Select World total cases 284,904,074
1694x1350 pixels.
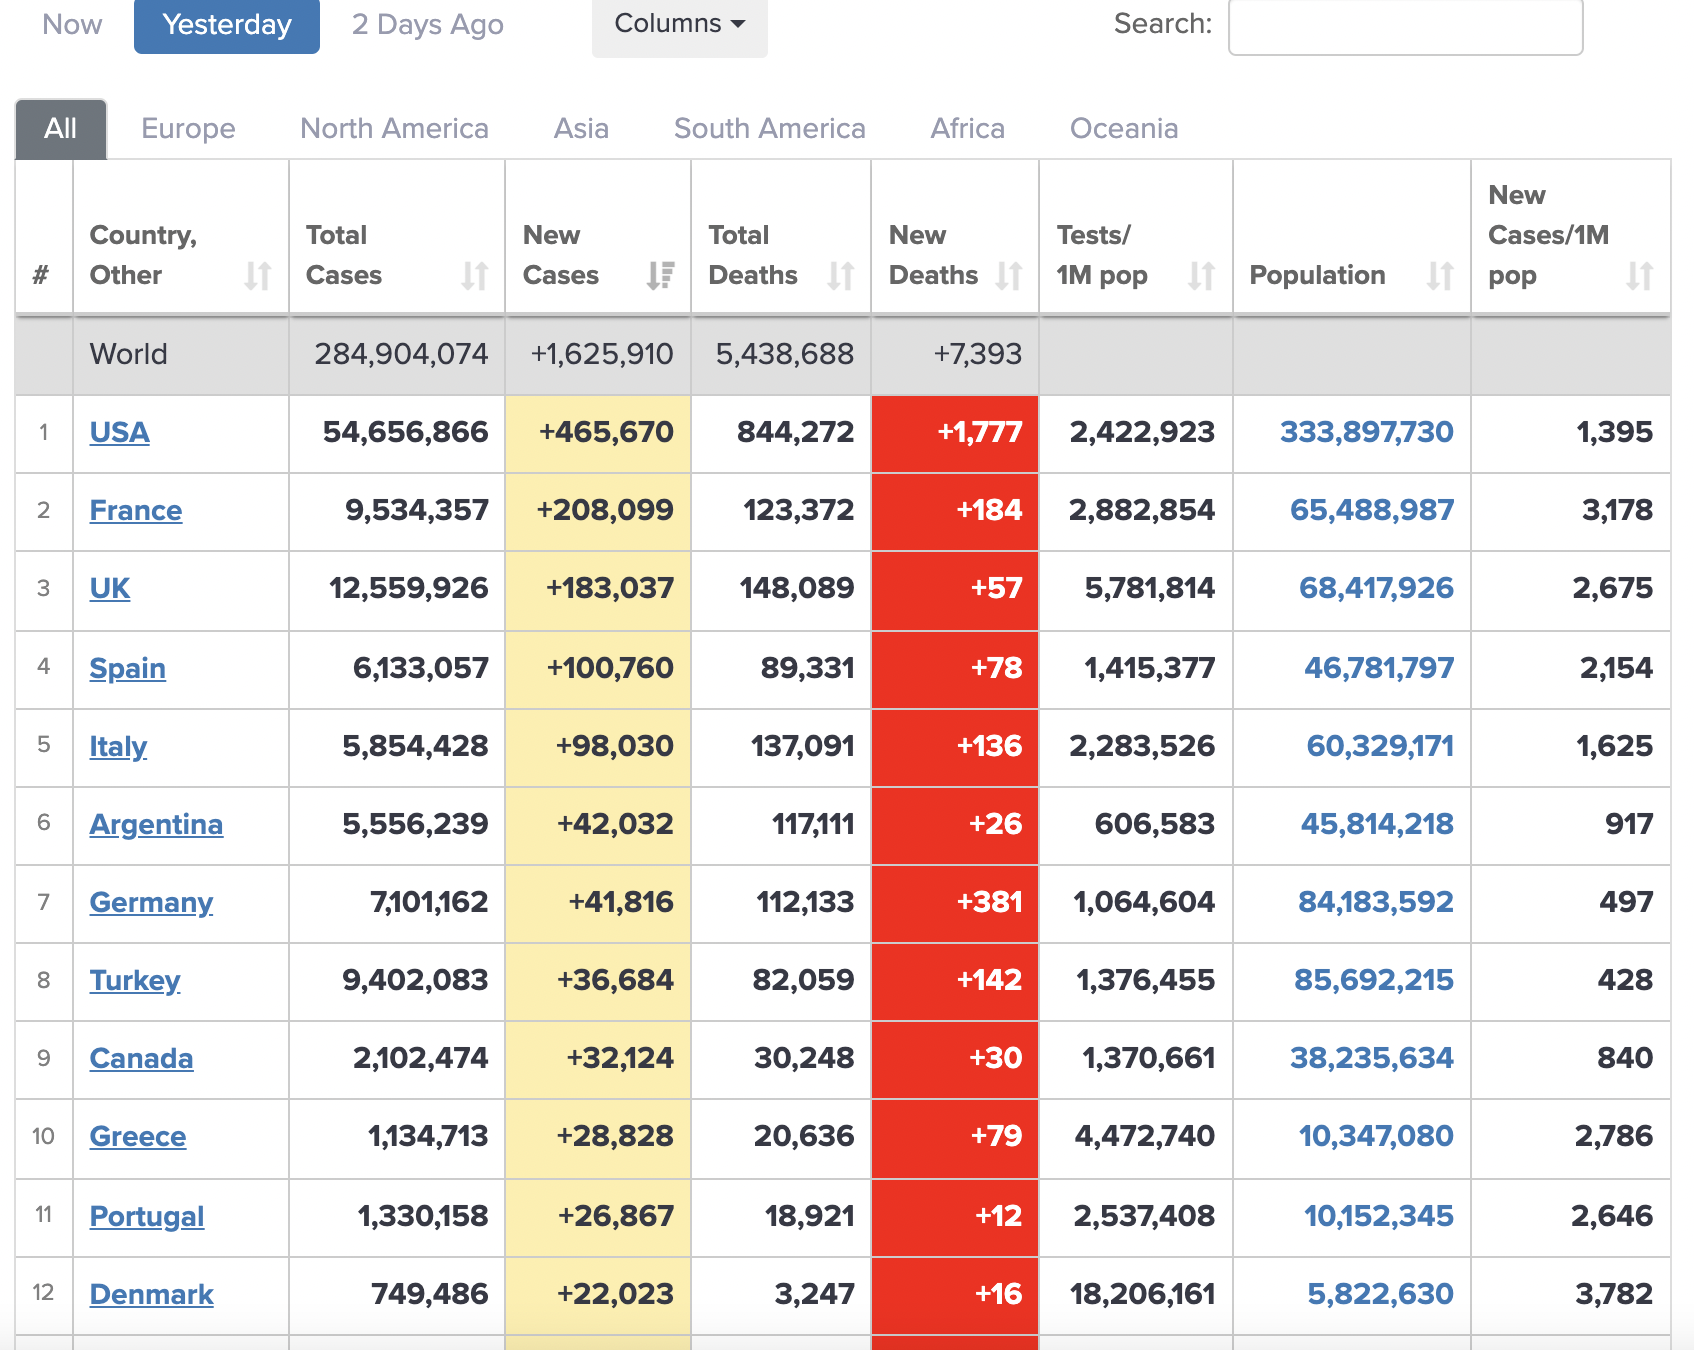pyautogui.click(x=401, y=354)
